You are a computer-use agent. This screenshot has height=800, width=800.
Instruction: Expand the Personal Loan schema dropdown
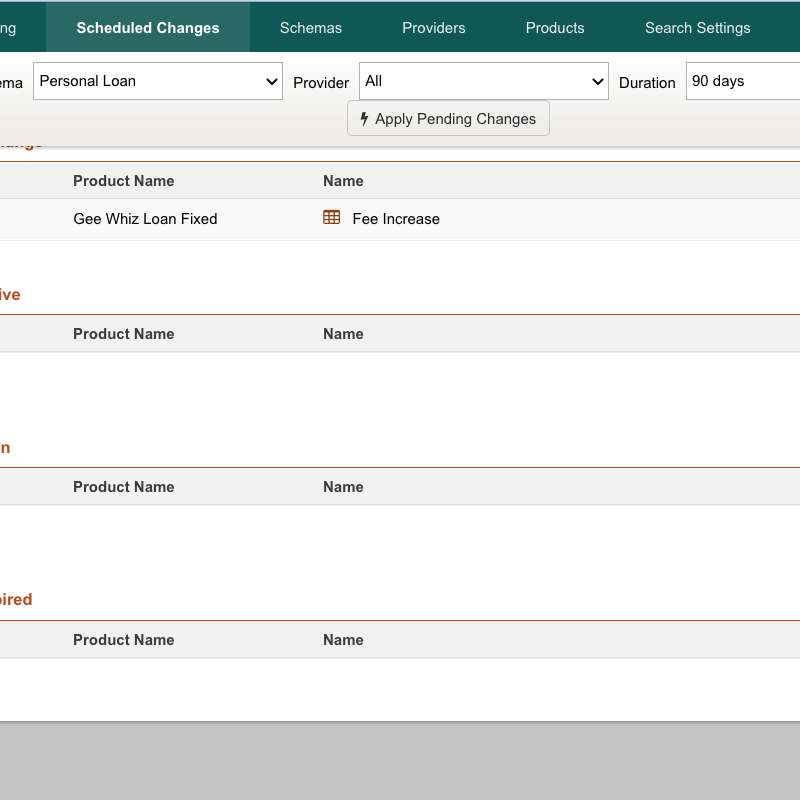[x=158, y=81]
